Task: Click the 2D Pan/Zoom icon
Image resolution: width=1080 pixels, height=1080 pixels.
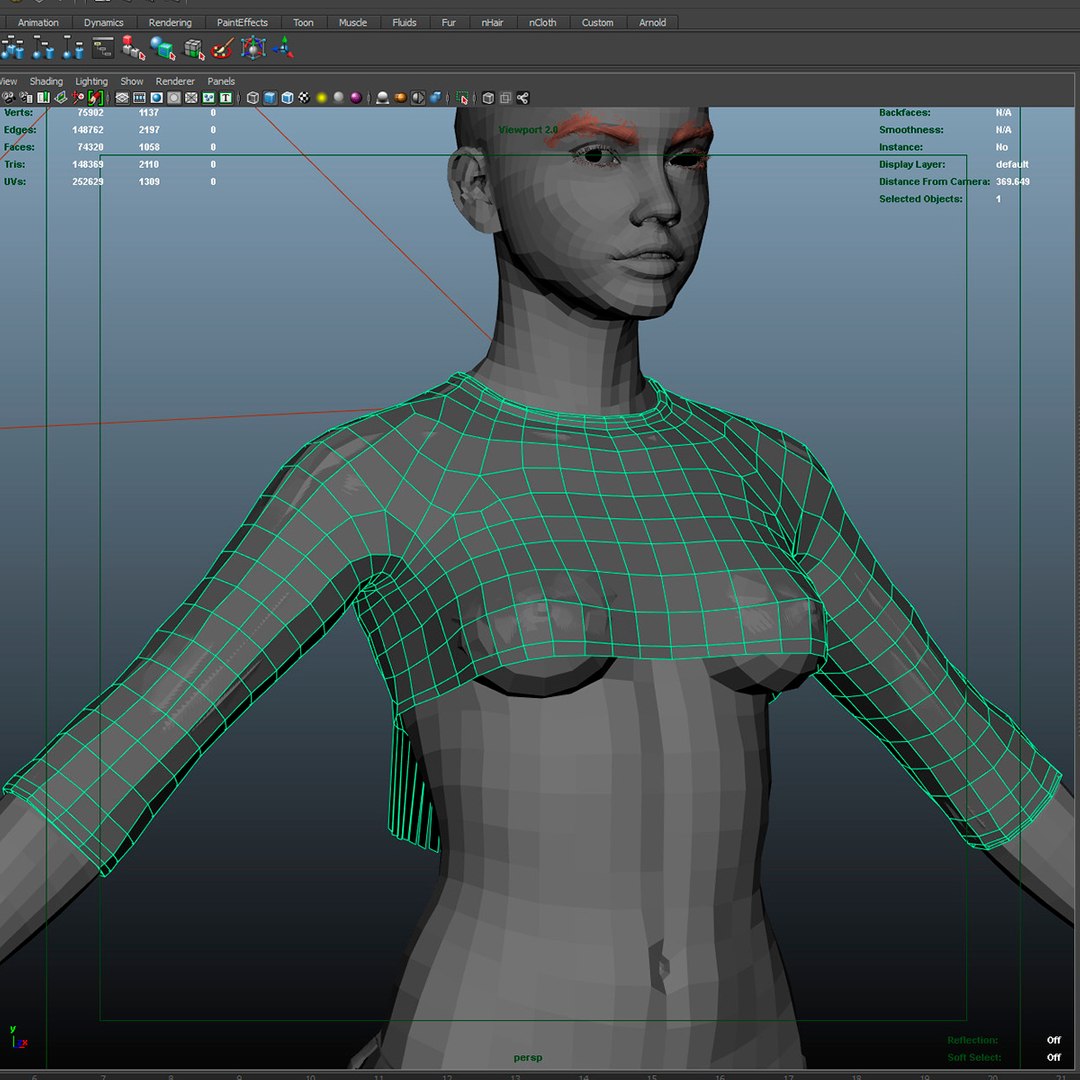Action: point(78,98)
